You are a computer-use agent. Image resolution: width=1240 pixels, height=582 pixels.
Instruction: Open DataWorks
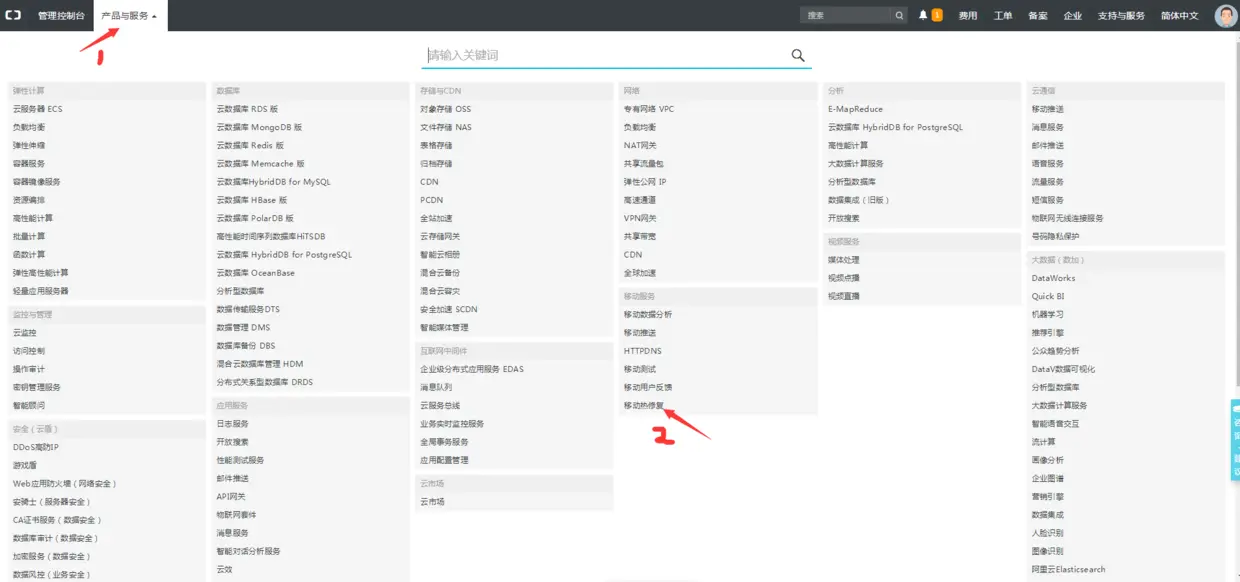1054,278
